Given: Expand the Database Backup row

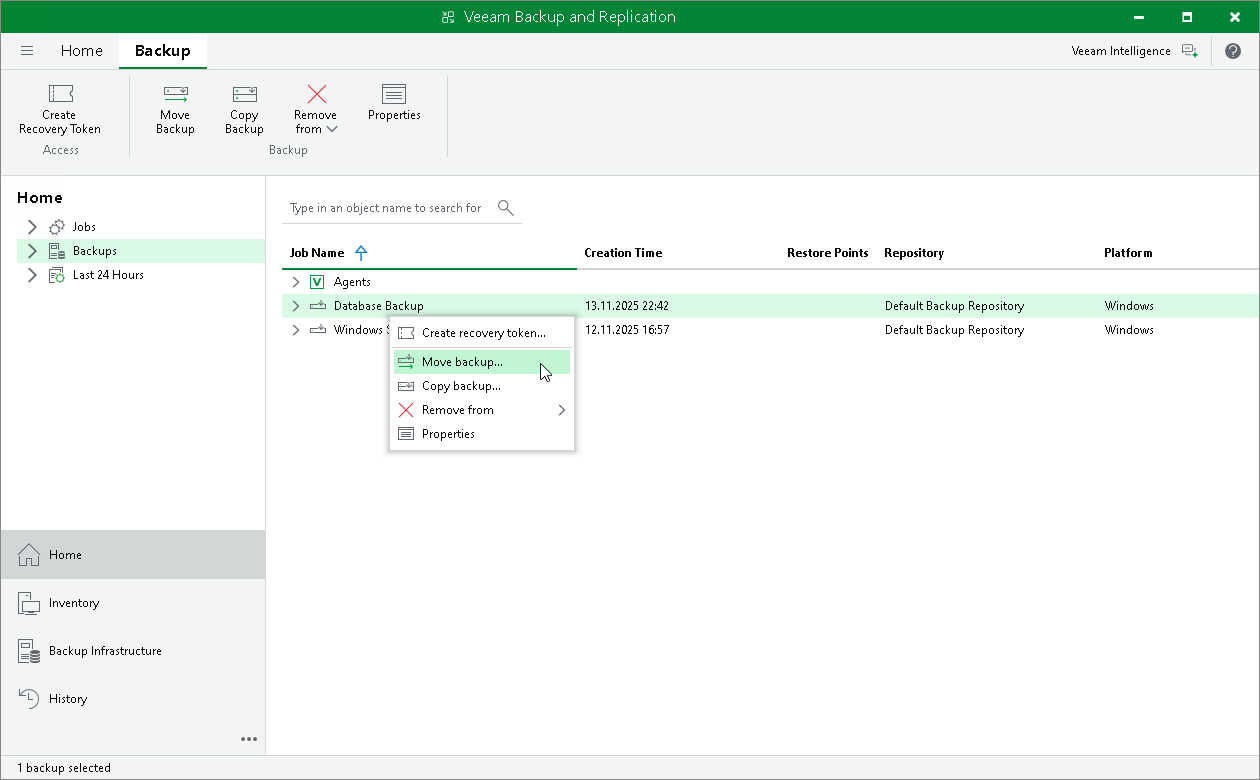Looking at the screenshot, I should pos(295,306).
